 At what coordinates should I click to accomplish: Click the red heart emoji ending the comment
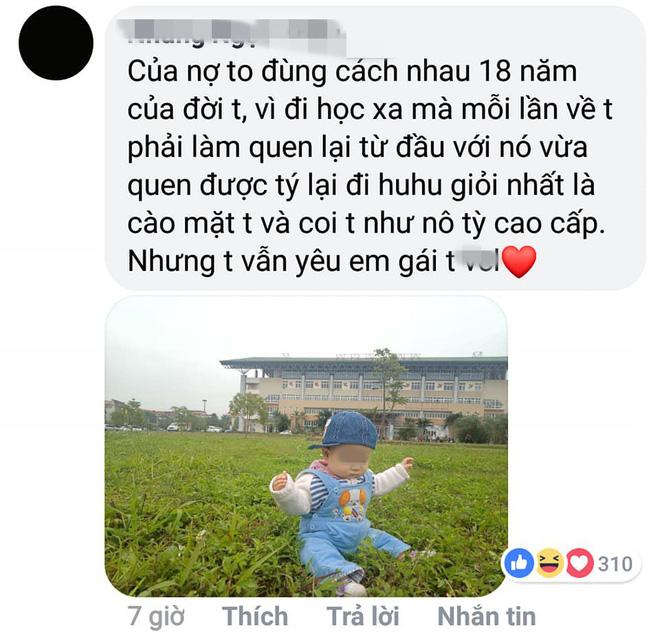point(519,262)
